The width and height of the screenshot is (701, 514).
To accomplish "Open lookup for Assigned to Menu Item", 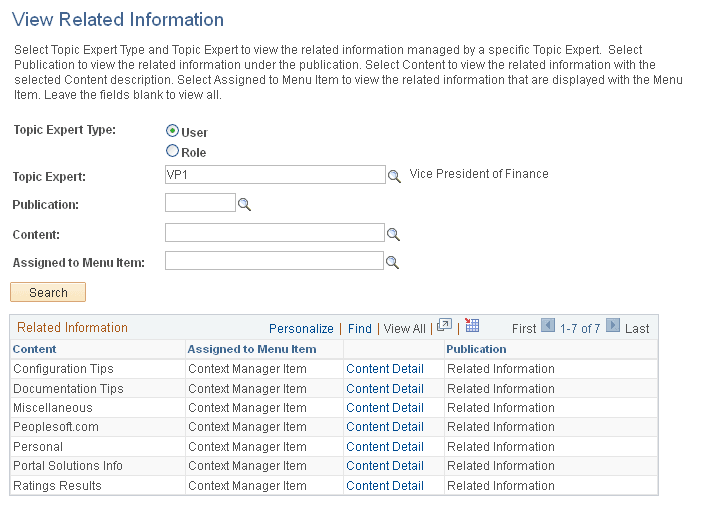I will coord(393,262).
